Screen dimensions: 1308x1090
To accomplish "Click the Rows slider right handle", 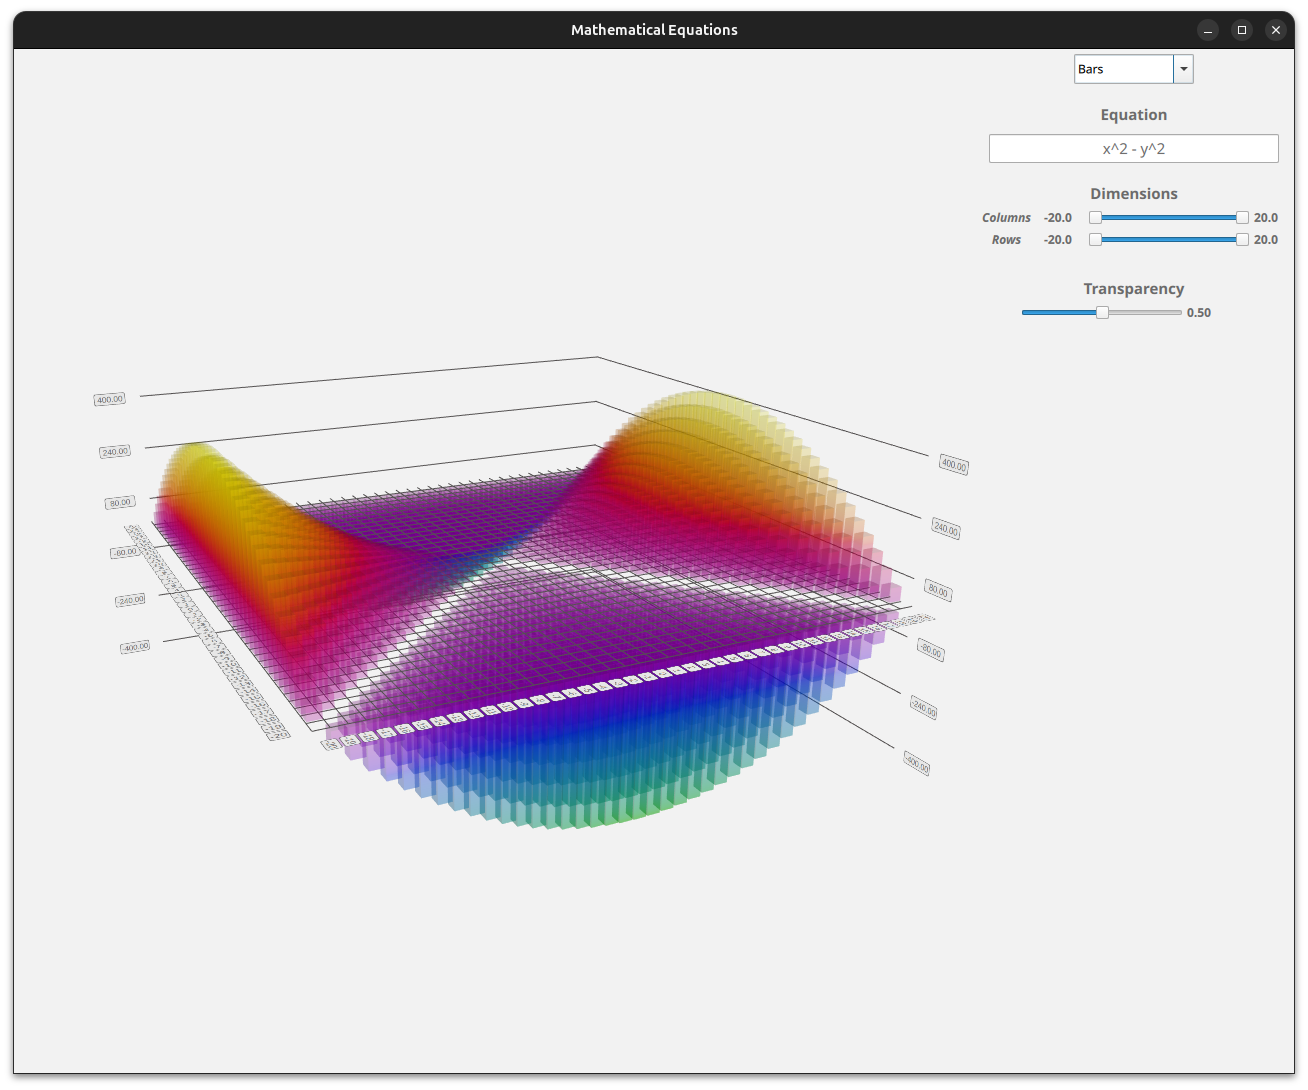I will pyautogui.click(x=1242, y=240).
